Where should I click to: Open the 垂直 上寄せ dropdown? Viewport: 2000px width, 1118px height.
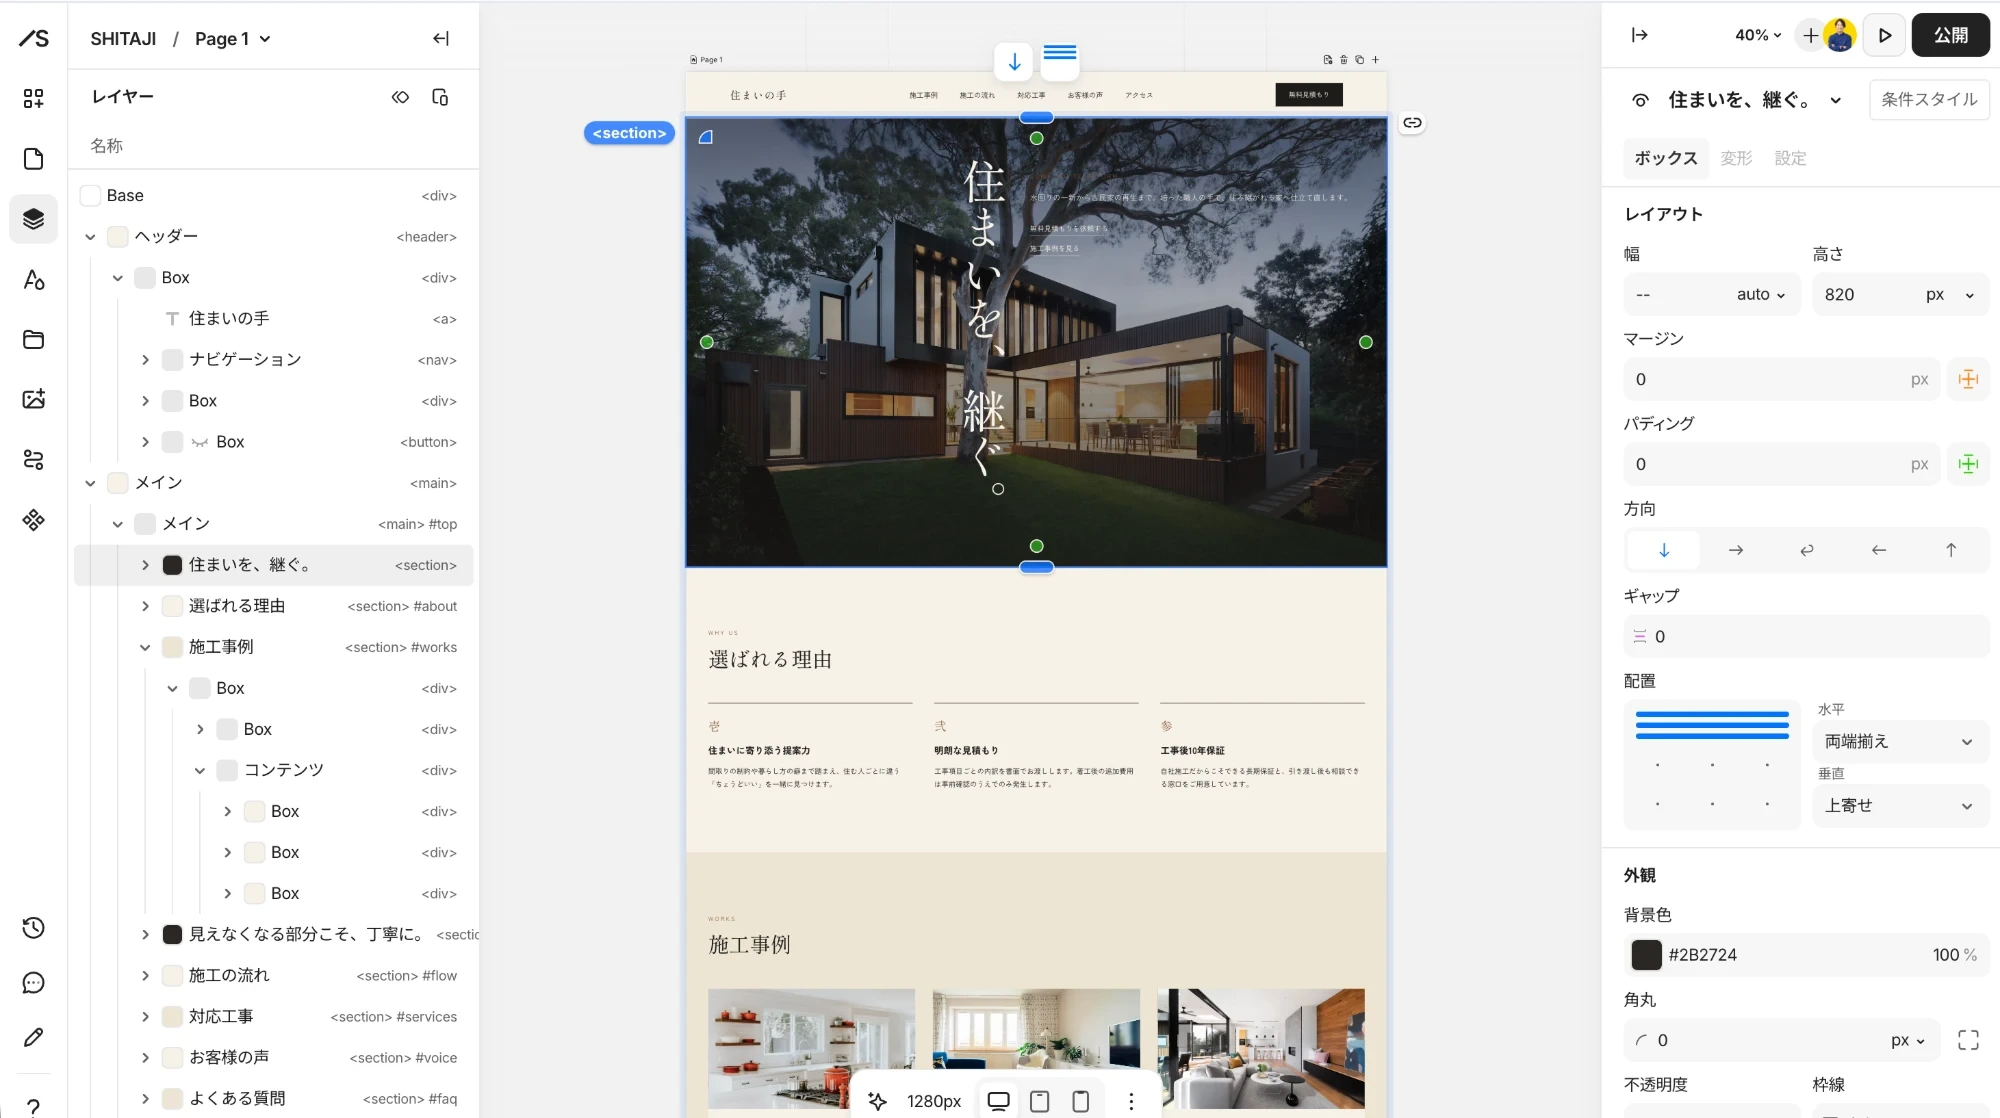click(1900, 805)
